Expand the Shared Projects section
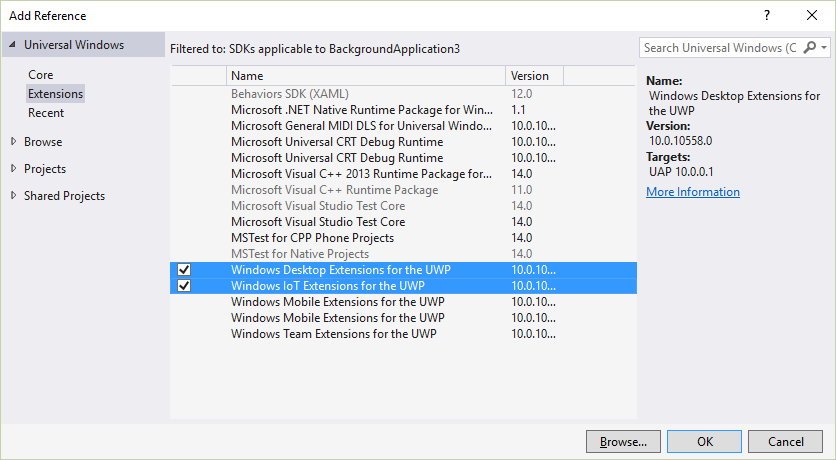This screenshot has width=836, height=460. [13, 195]
